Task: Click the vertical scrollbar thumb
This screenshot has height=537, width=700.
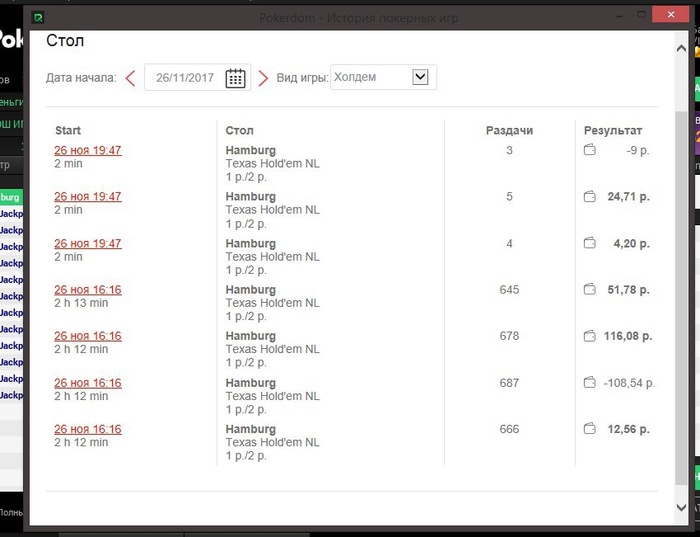Action: [681, 298]
